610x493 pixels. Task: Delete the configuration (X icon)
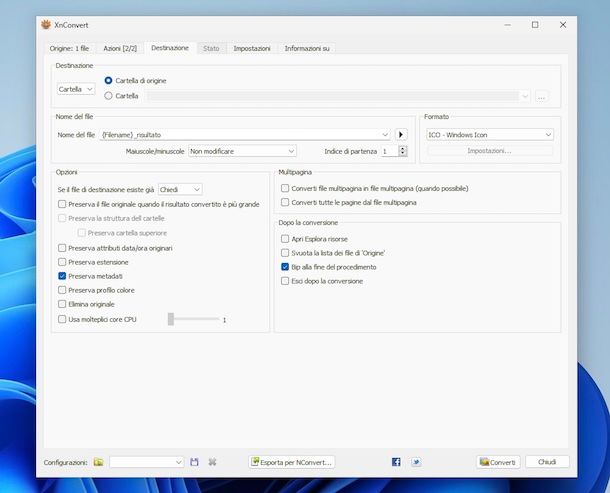pos(212,462)
